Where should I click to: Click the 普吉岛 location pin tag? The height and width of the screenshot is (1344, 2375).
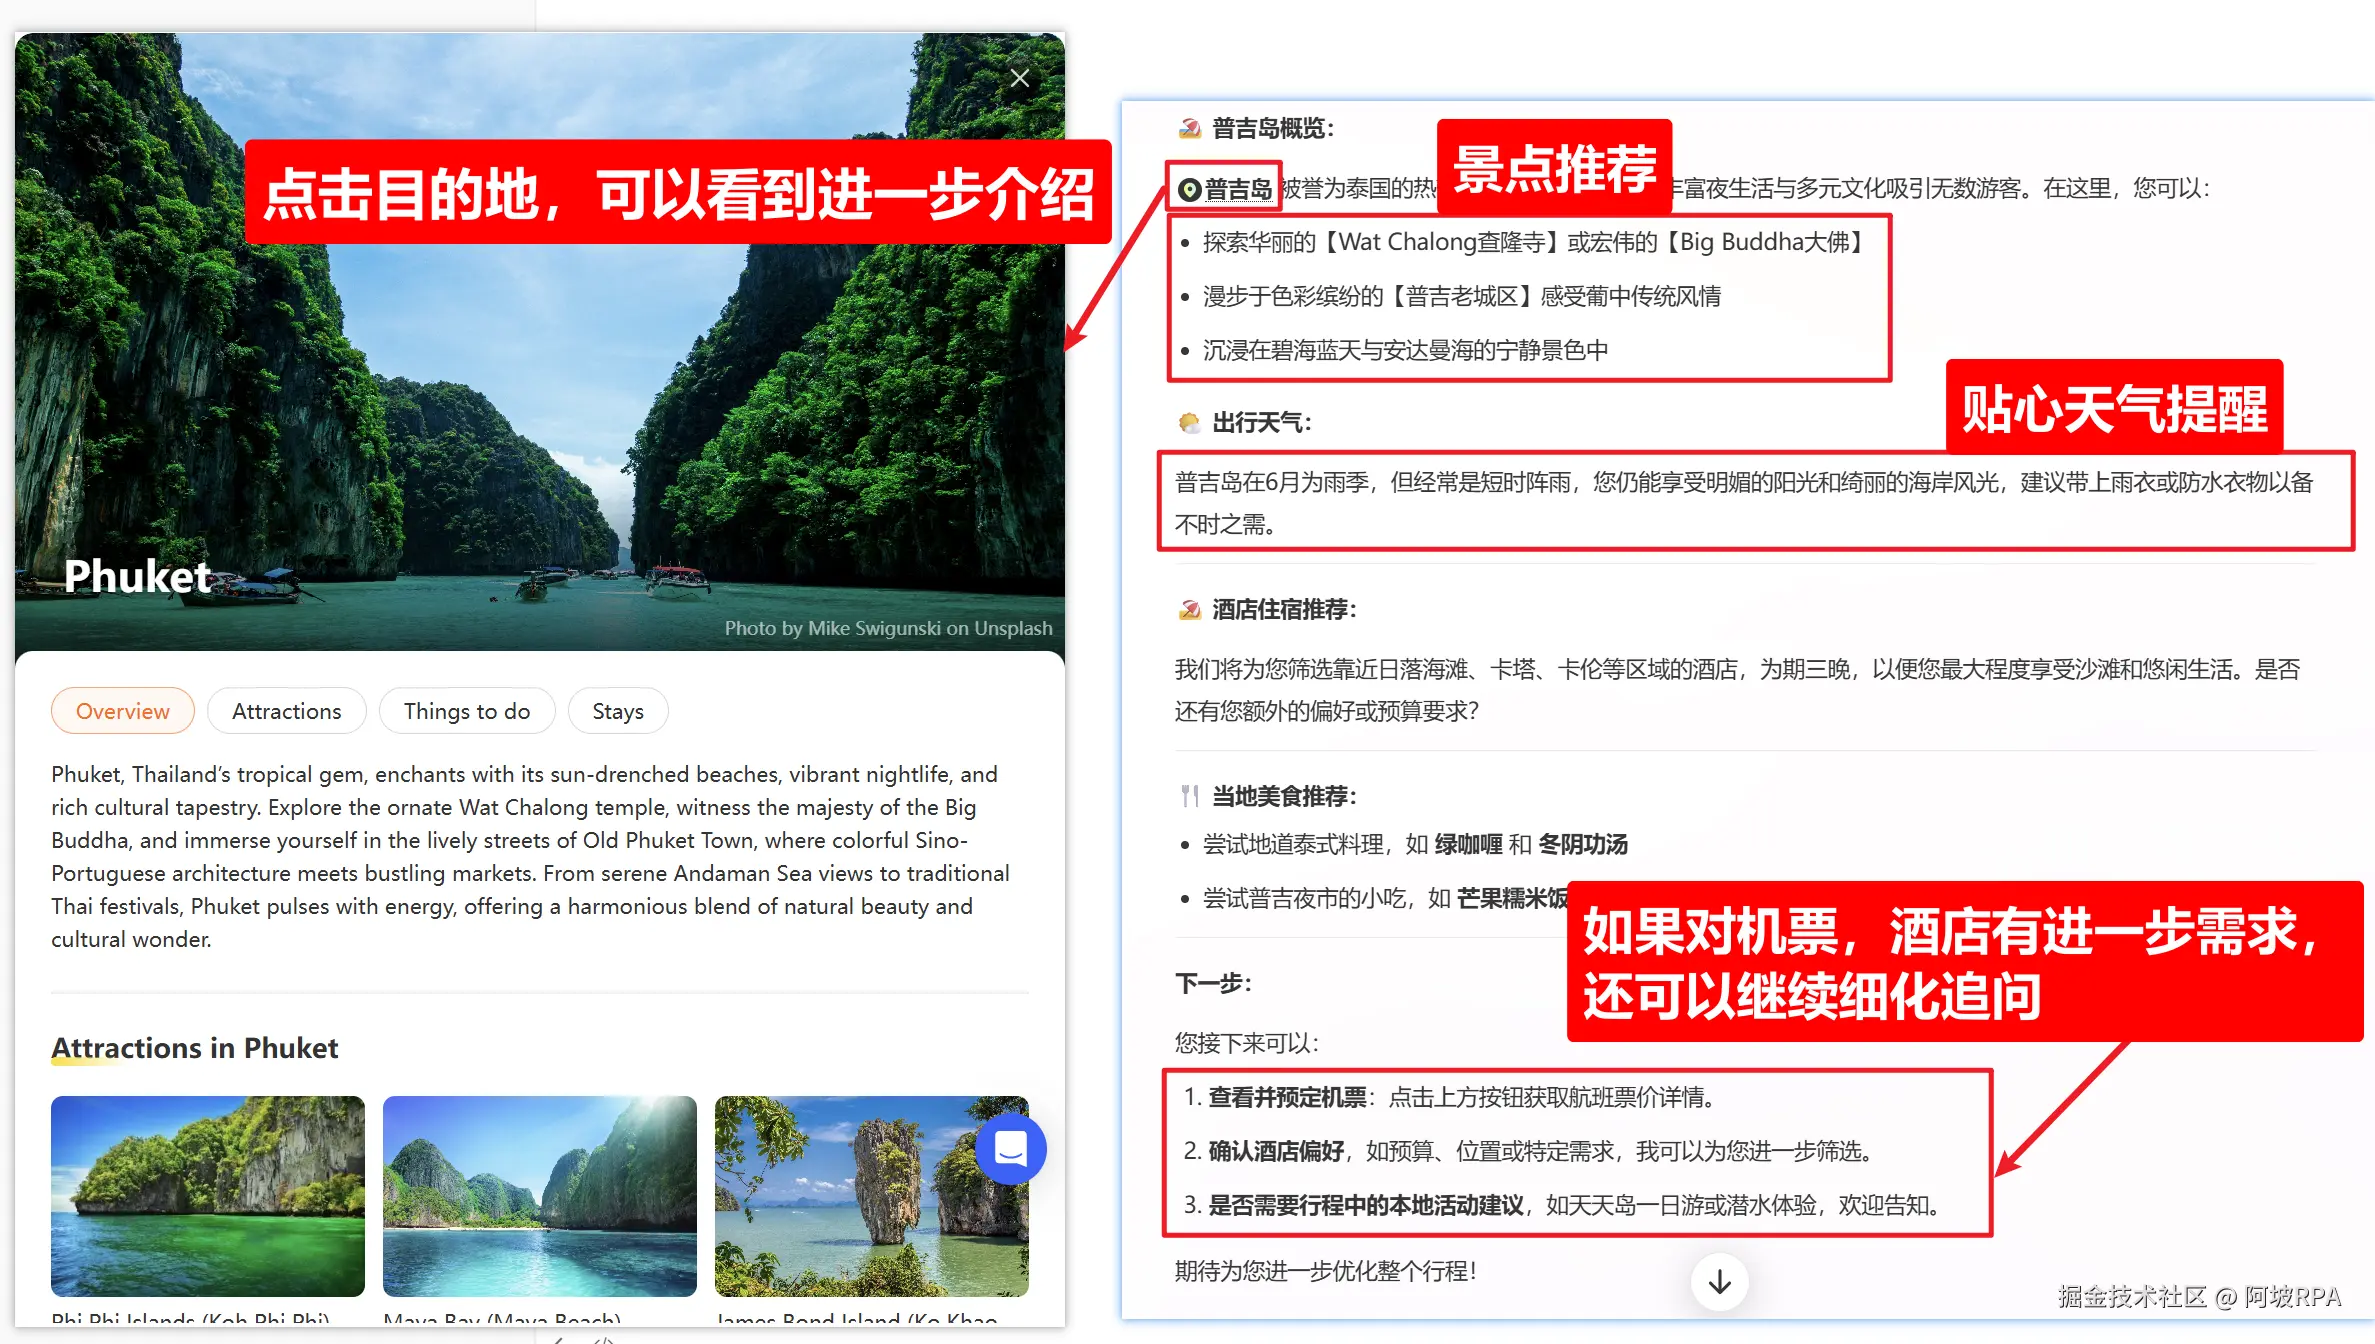[x=1226, y=189]
